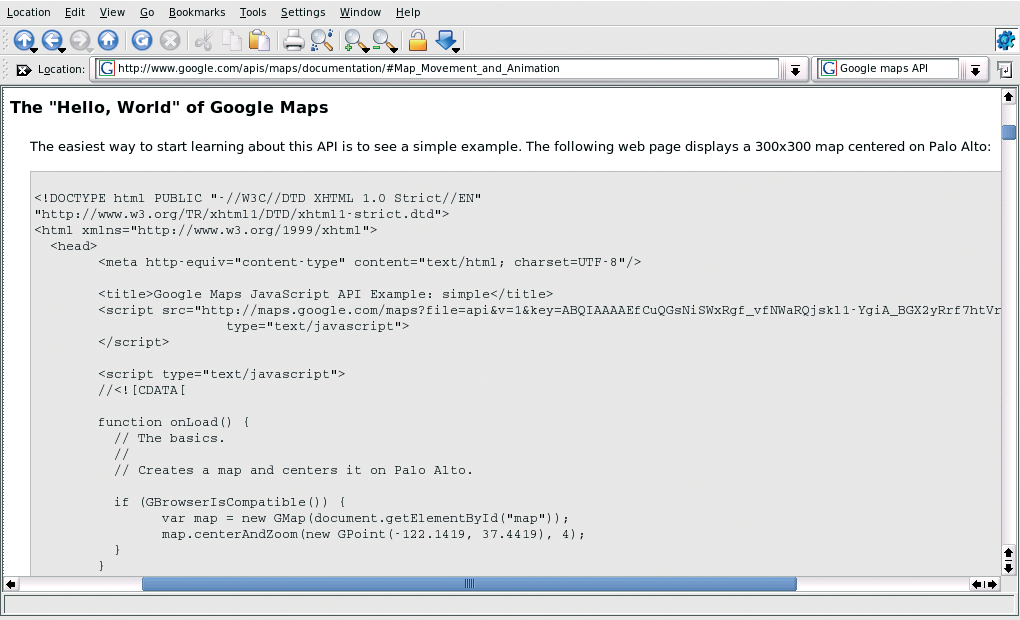This screenshot has width=1020, height=620.
Task: Go to the Home page icon
Action: point(108,40)
